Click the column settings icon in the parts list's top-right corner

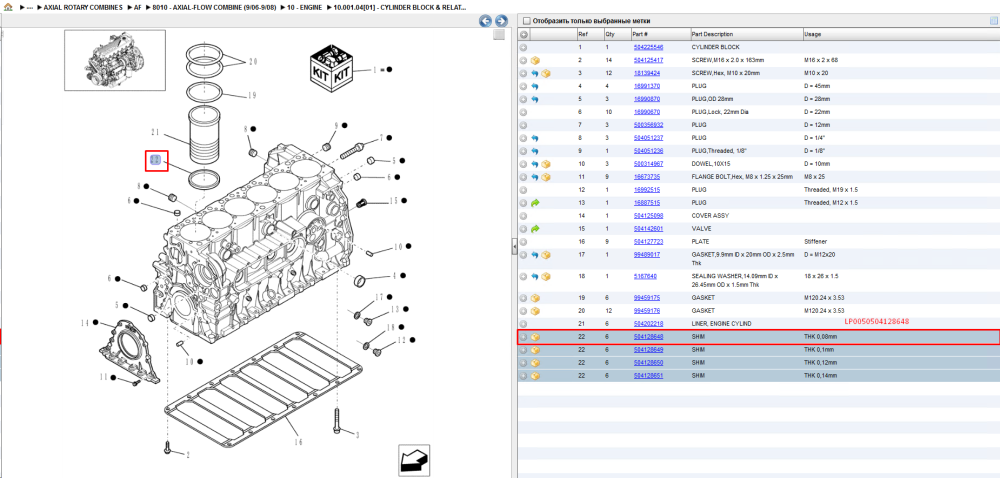[994, 21]
